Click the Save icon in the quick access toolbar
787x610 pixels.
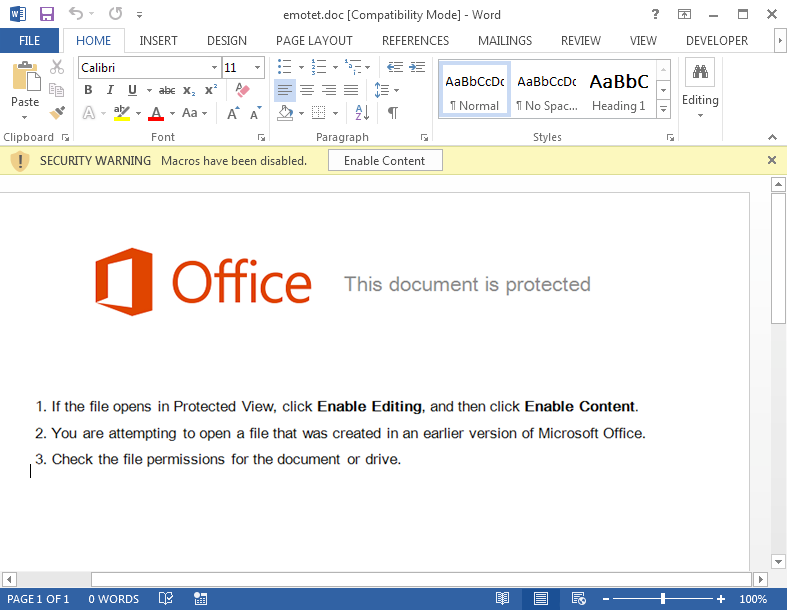tap(46, 14)
